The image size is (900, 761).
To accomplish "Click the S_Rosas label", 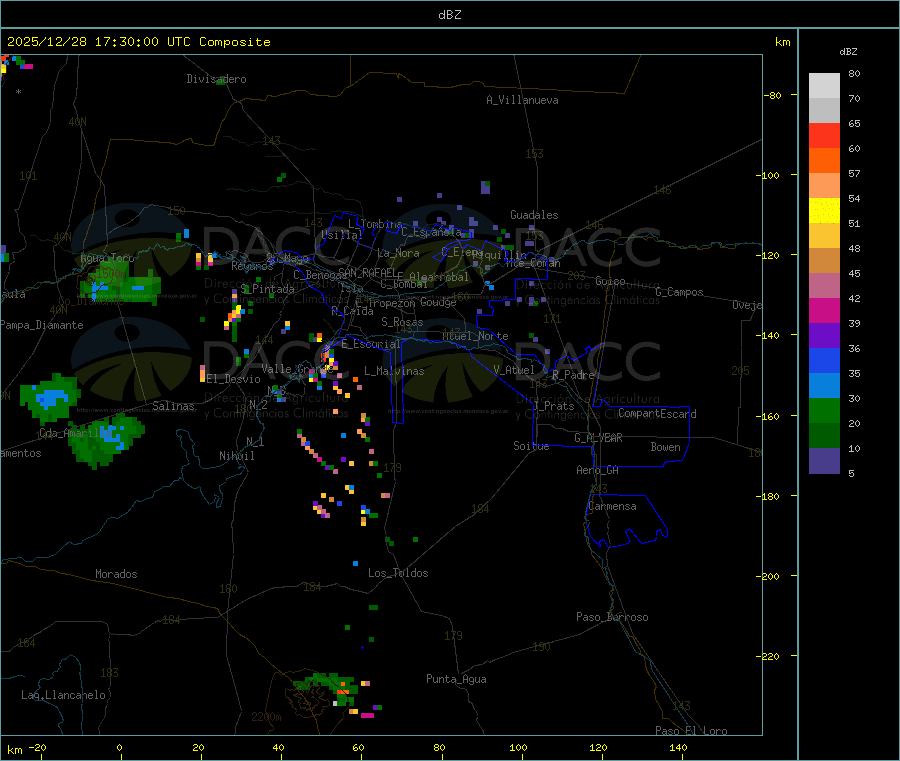I will pos(402,322).
